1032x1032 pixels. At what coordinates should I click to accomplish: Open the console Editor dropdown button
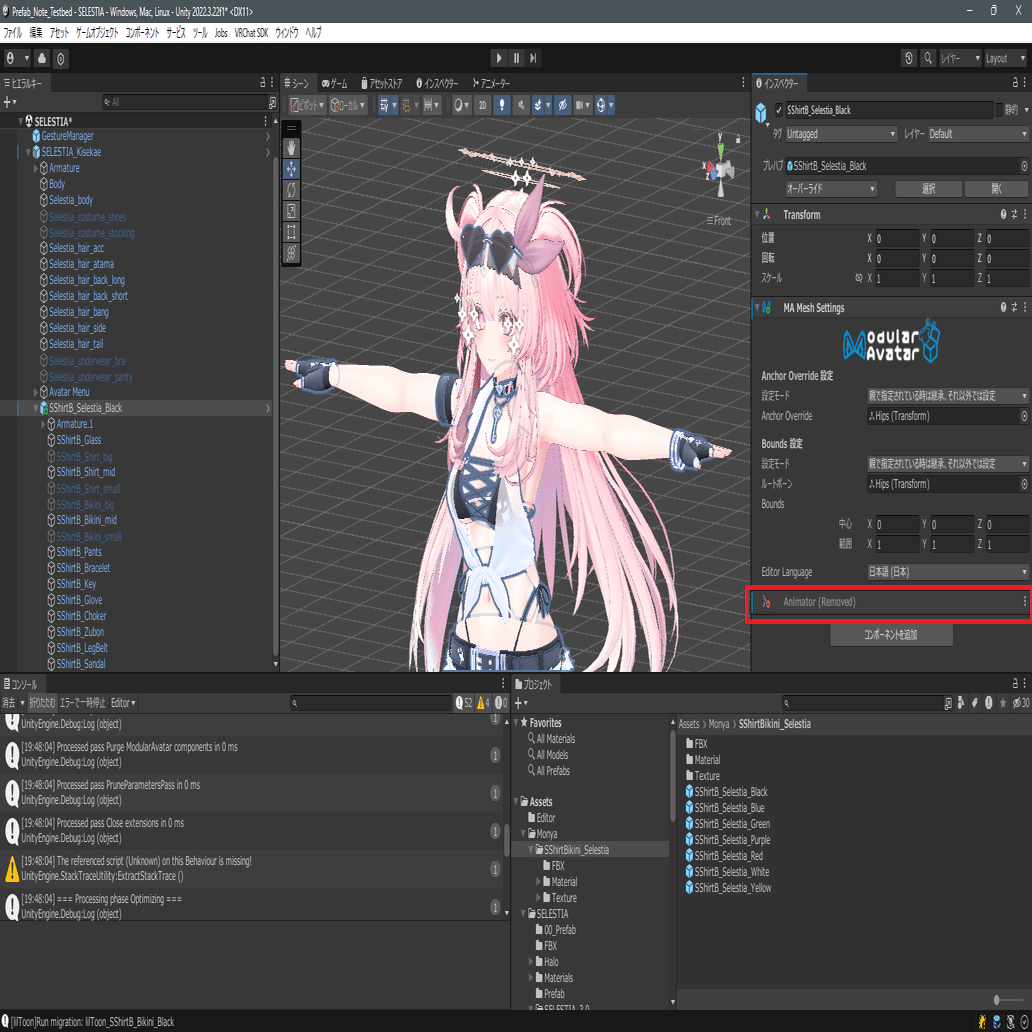(x=123, y=703)
